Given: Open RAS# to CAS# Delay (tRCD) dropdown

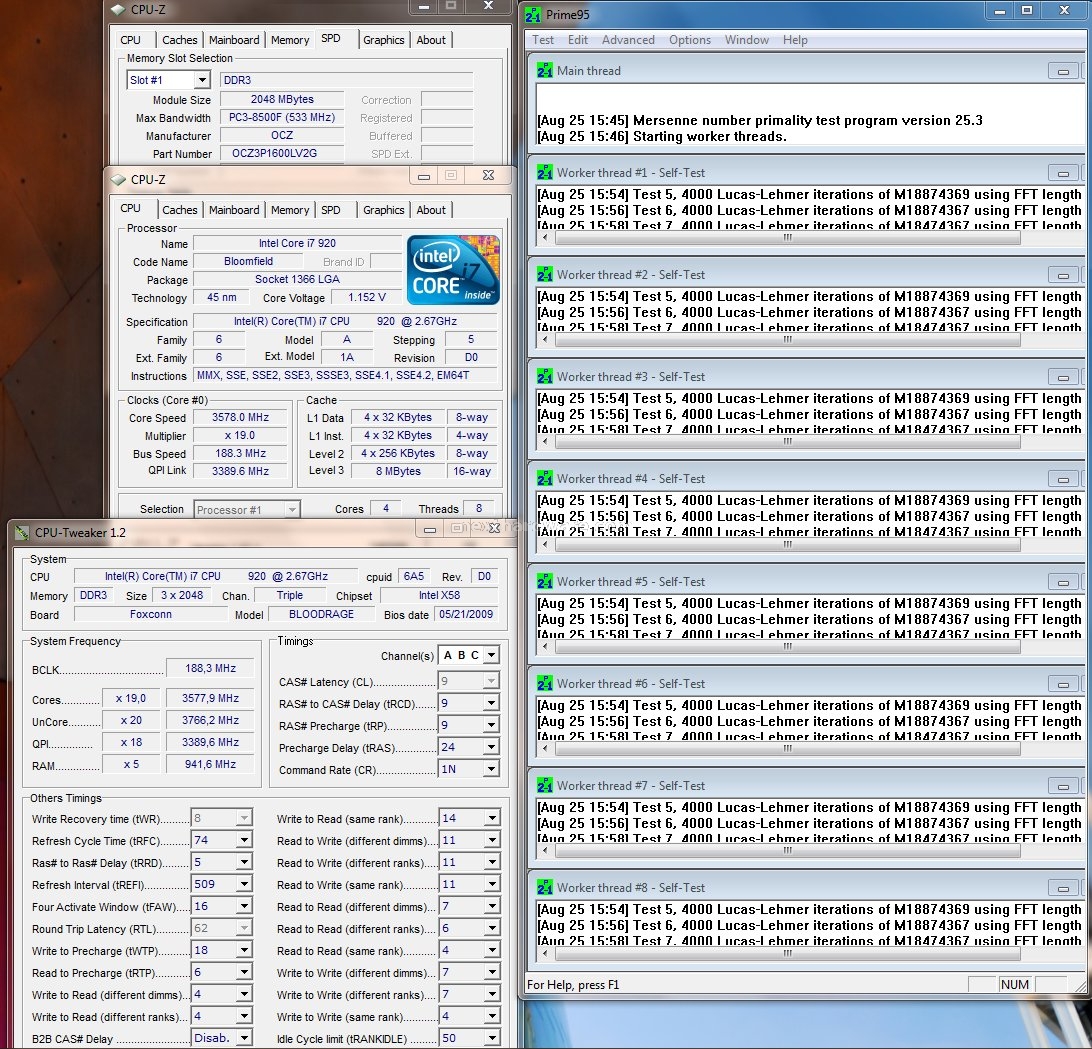Looking at the screenshot, I should click(x=492, y=704).
